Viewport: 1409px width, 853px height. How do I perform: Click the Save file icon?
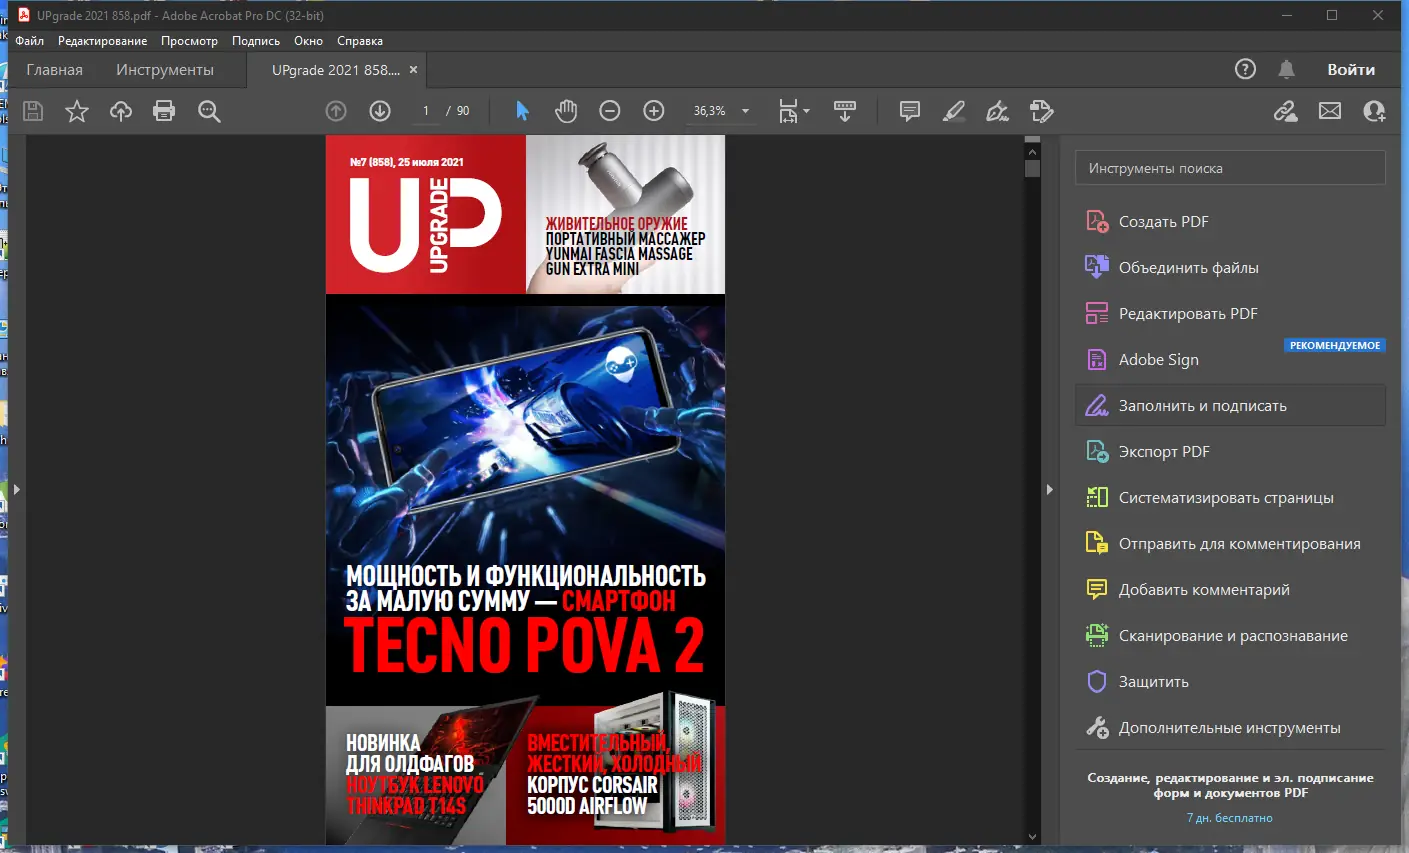tap(33, 111)
